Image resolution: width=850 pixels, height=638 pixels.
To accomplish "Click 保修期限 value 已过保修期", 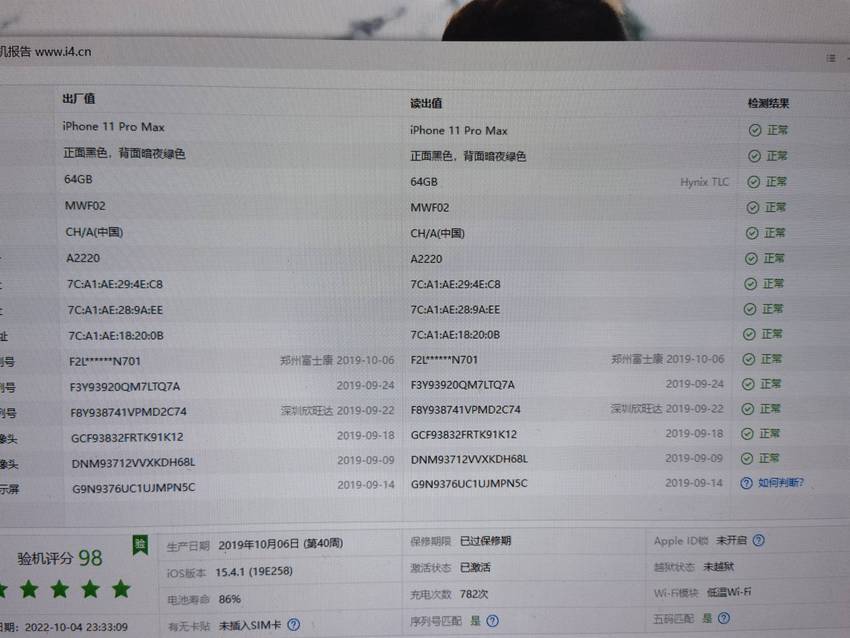I will (x=485, y=541).
